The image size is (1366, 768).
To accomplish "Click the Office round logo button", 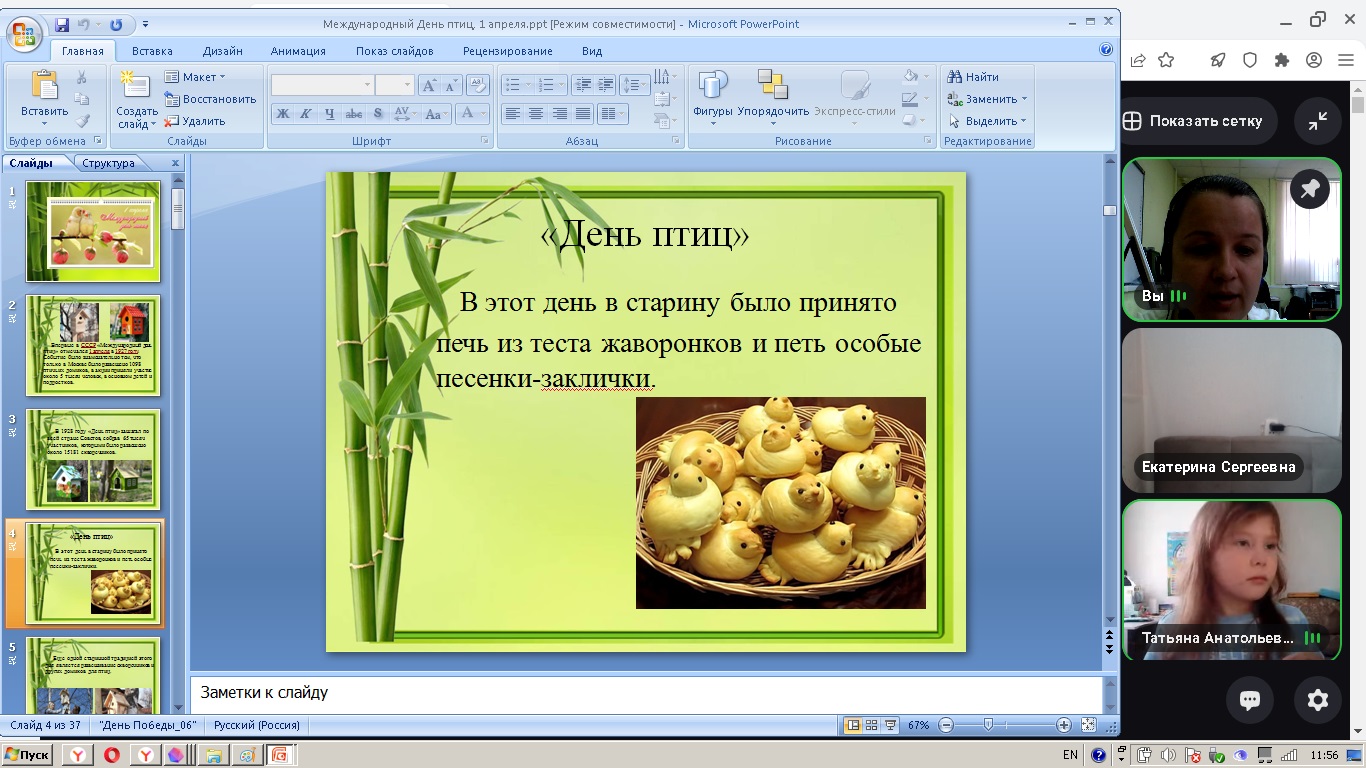I will click(23, 33).
